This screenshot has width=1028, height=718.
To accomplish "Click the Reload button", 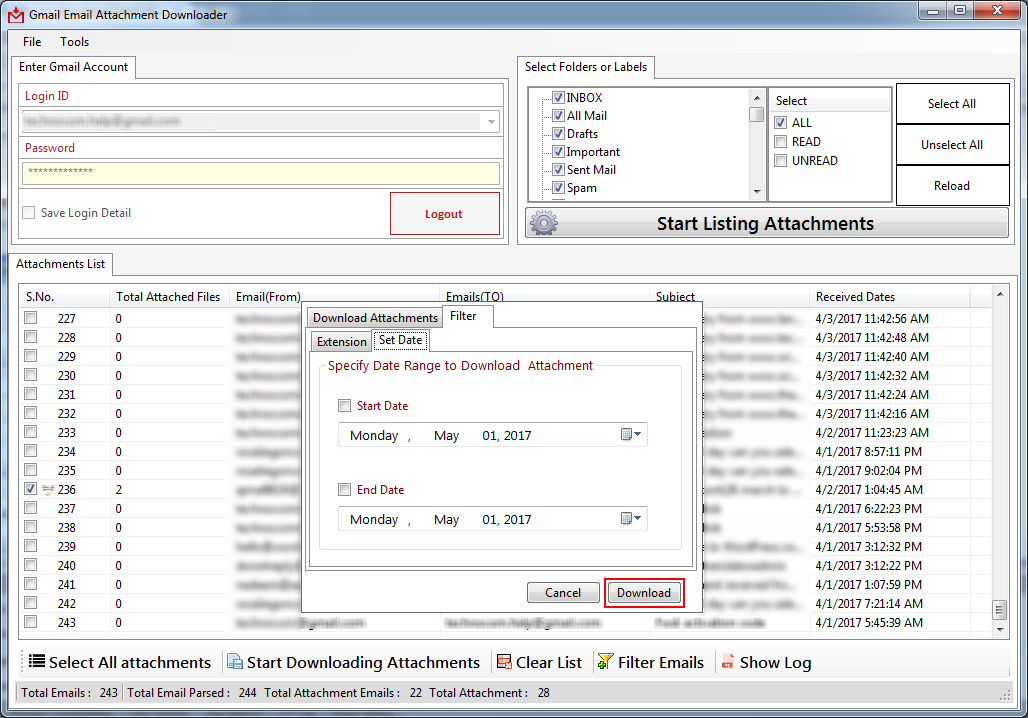I will (x=952, y=186).
